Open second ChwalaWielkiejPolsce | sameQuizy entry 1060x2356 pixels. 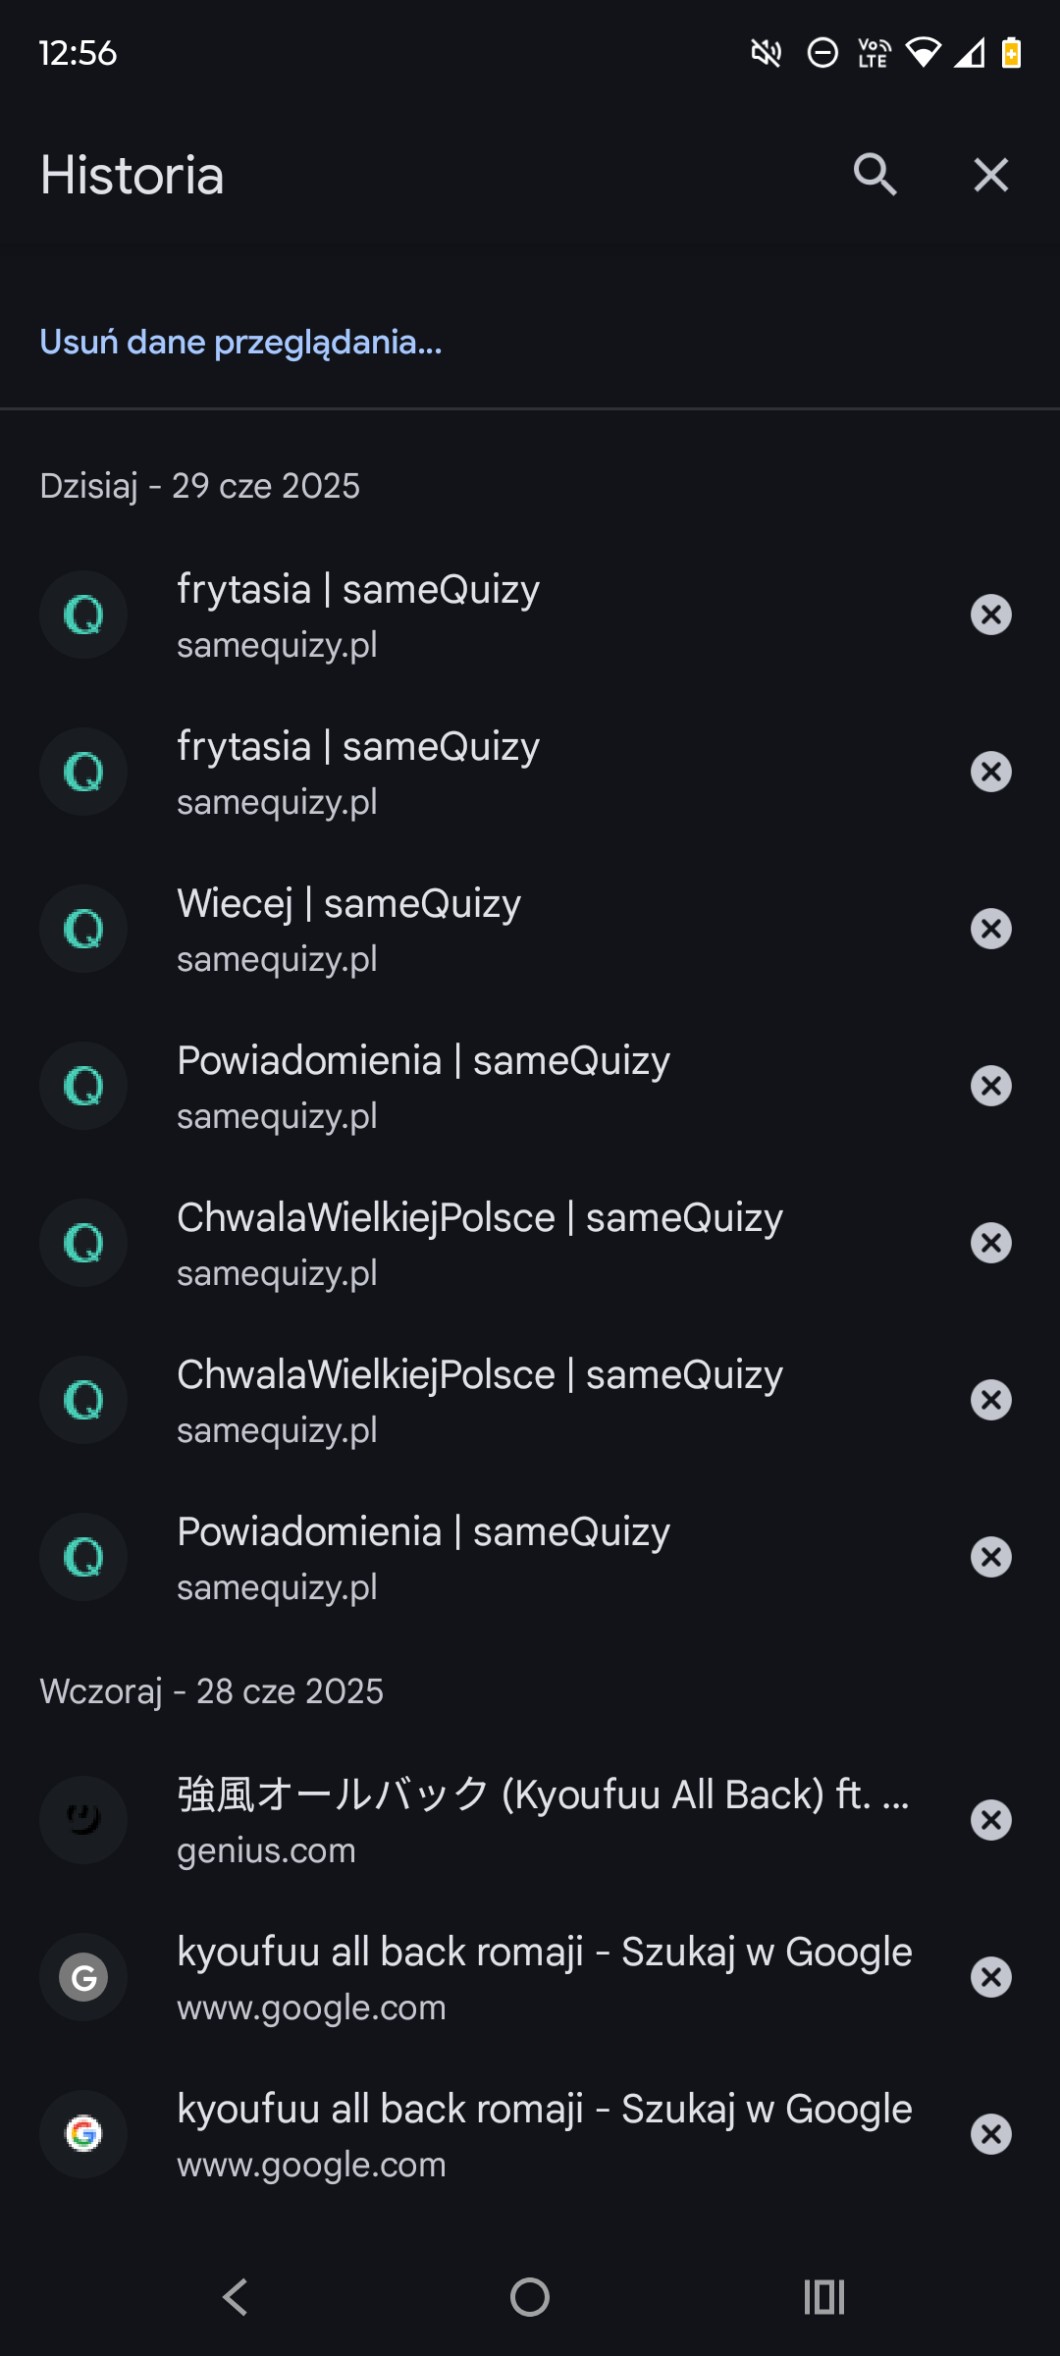480,1398
